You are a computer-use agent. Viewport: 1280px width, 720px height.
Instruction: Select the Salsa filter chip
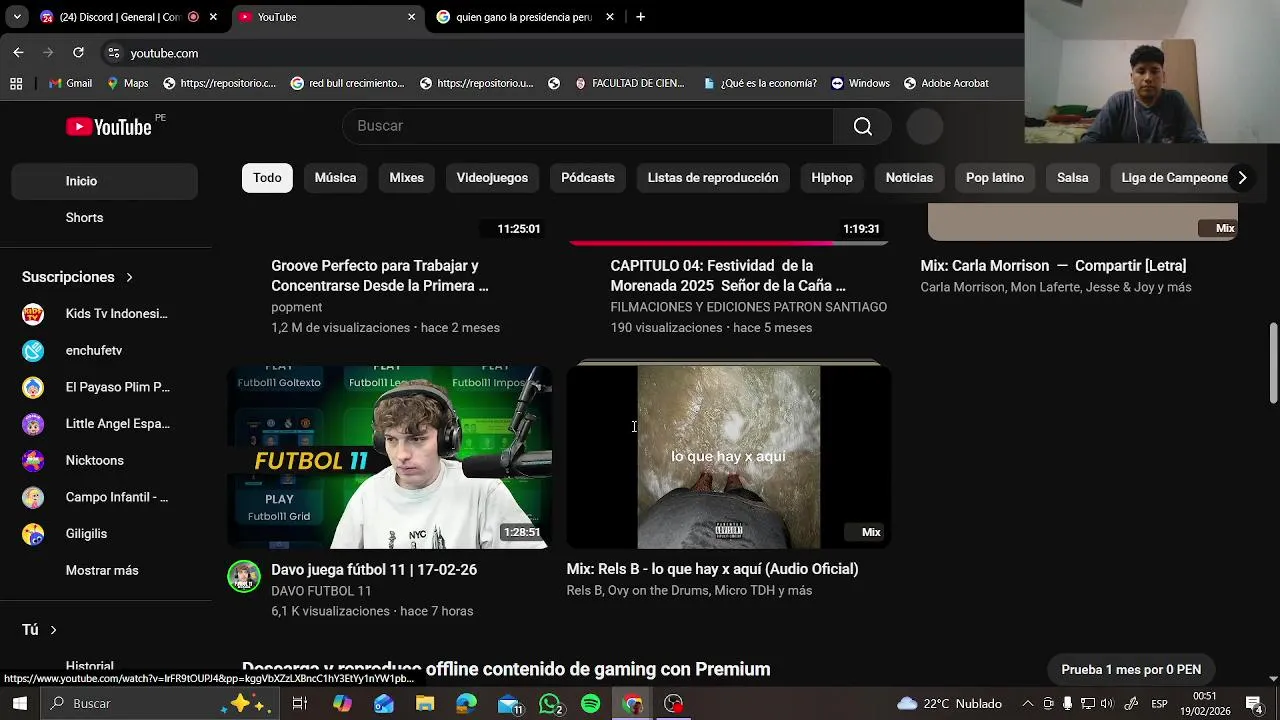coord(1072,178)
